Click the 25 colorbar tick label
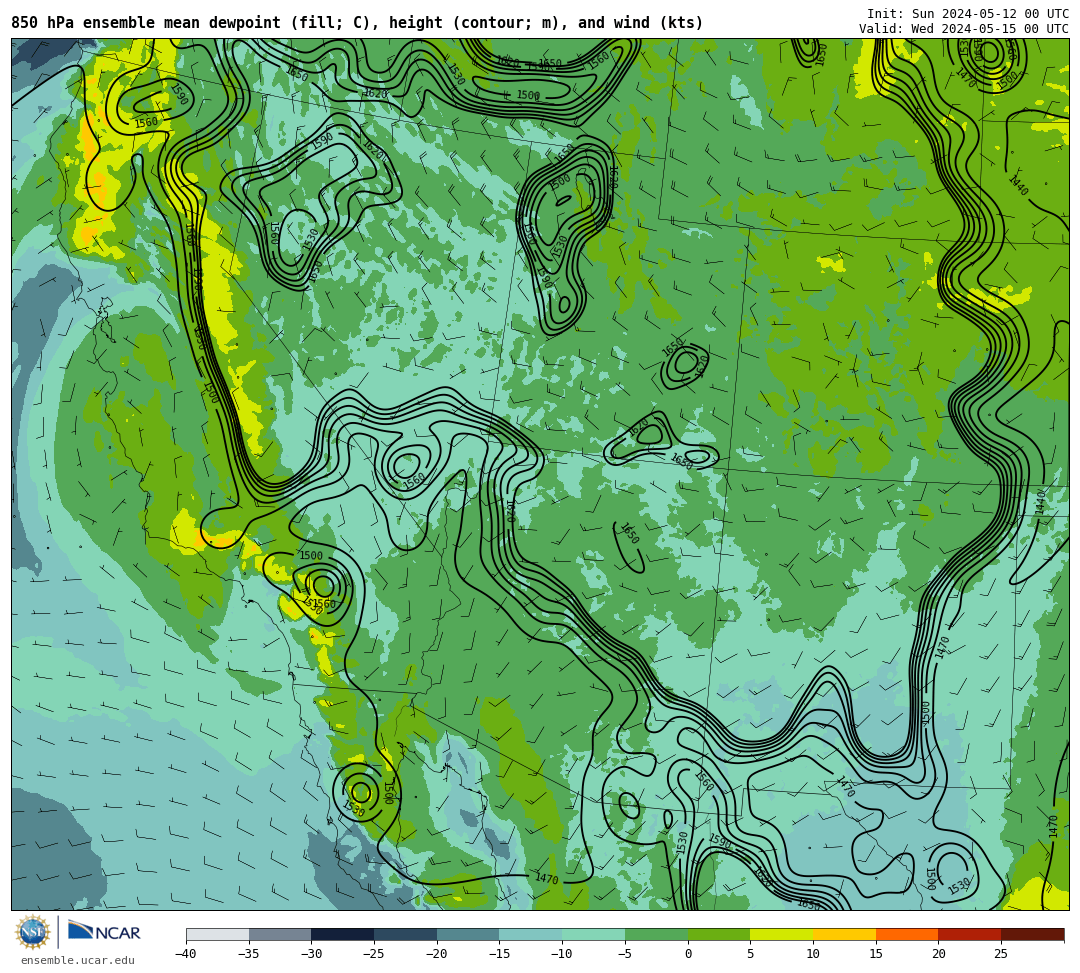This screenshot has width=1080, height=973. [x=1001, y=954]
